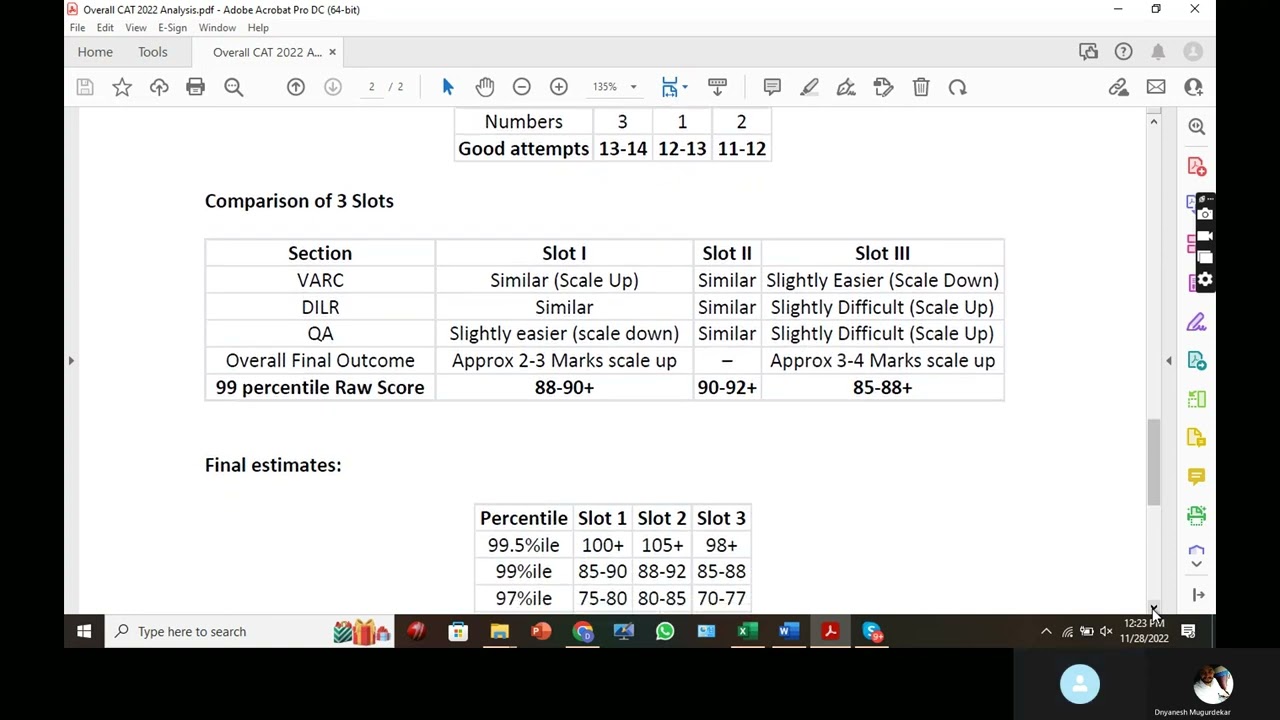This screenshot has height=720, width=1280.
Task: Open Fill & Sign tool in right pane
Action: (1197, 322)
